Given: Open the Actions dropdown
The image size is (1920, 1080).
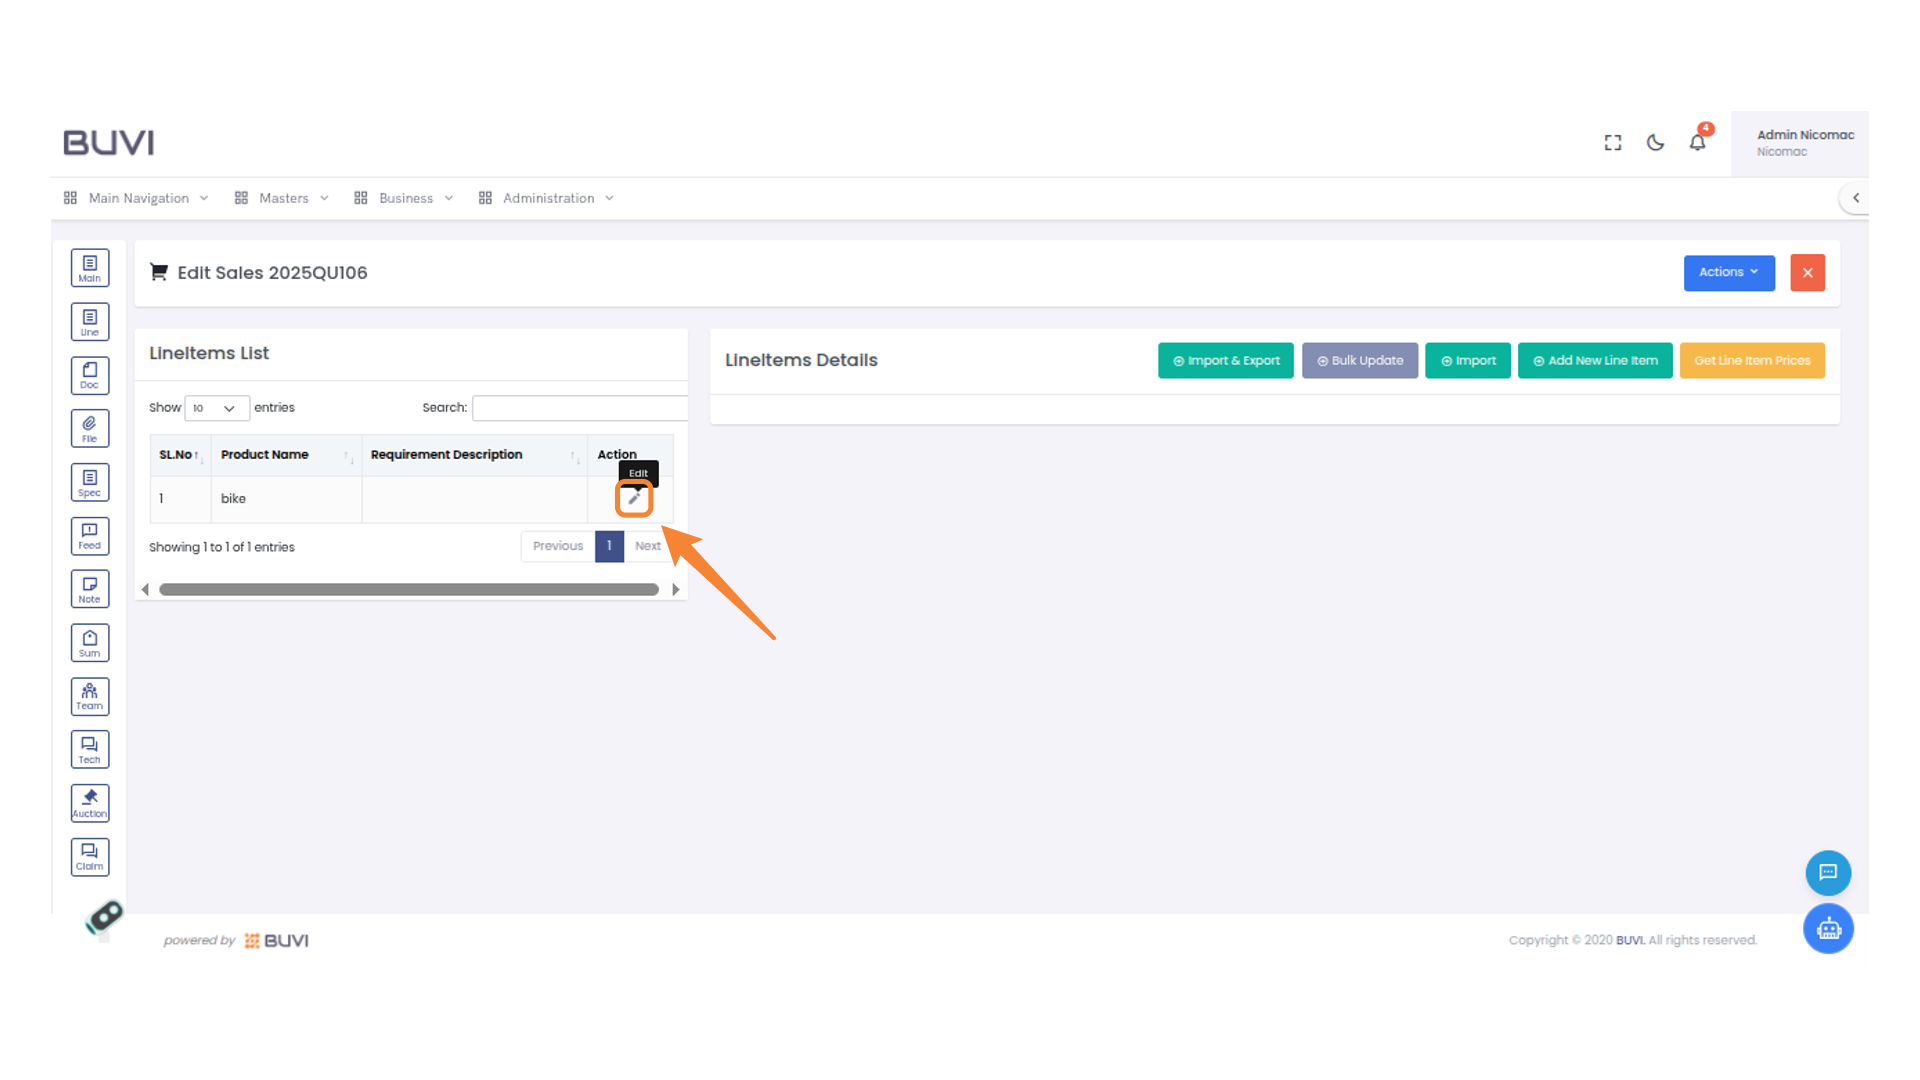Looking at the screenshot, I should 1728,272.
